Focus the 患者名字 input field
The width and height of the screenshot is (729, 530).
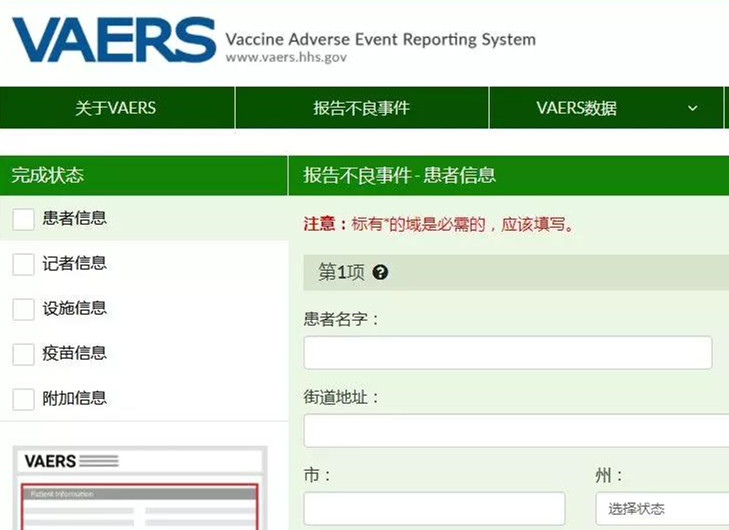[x=508, y=352]
